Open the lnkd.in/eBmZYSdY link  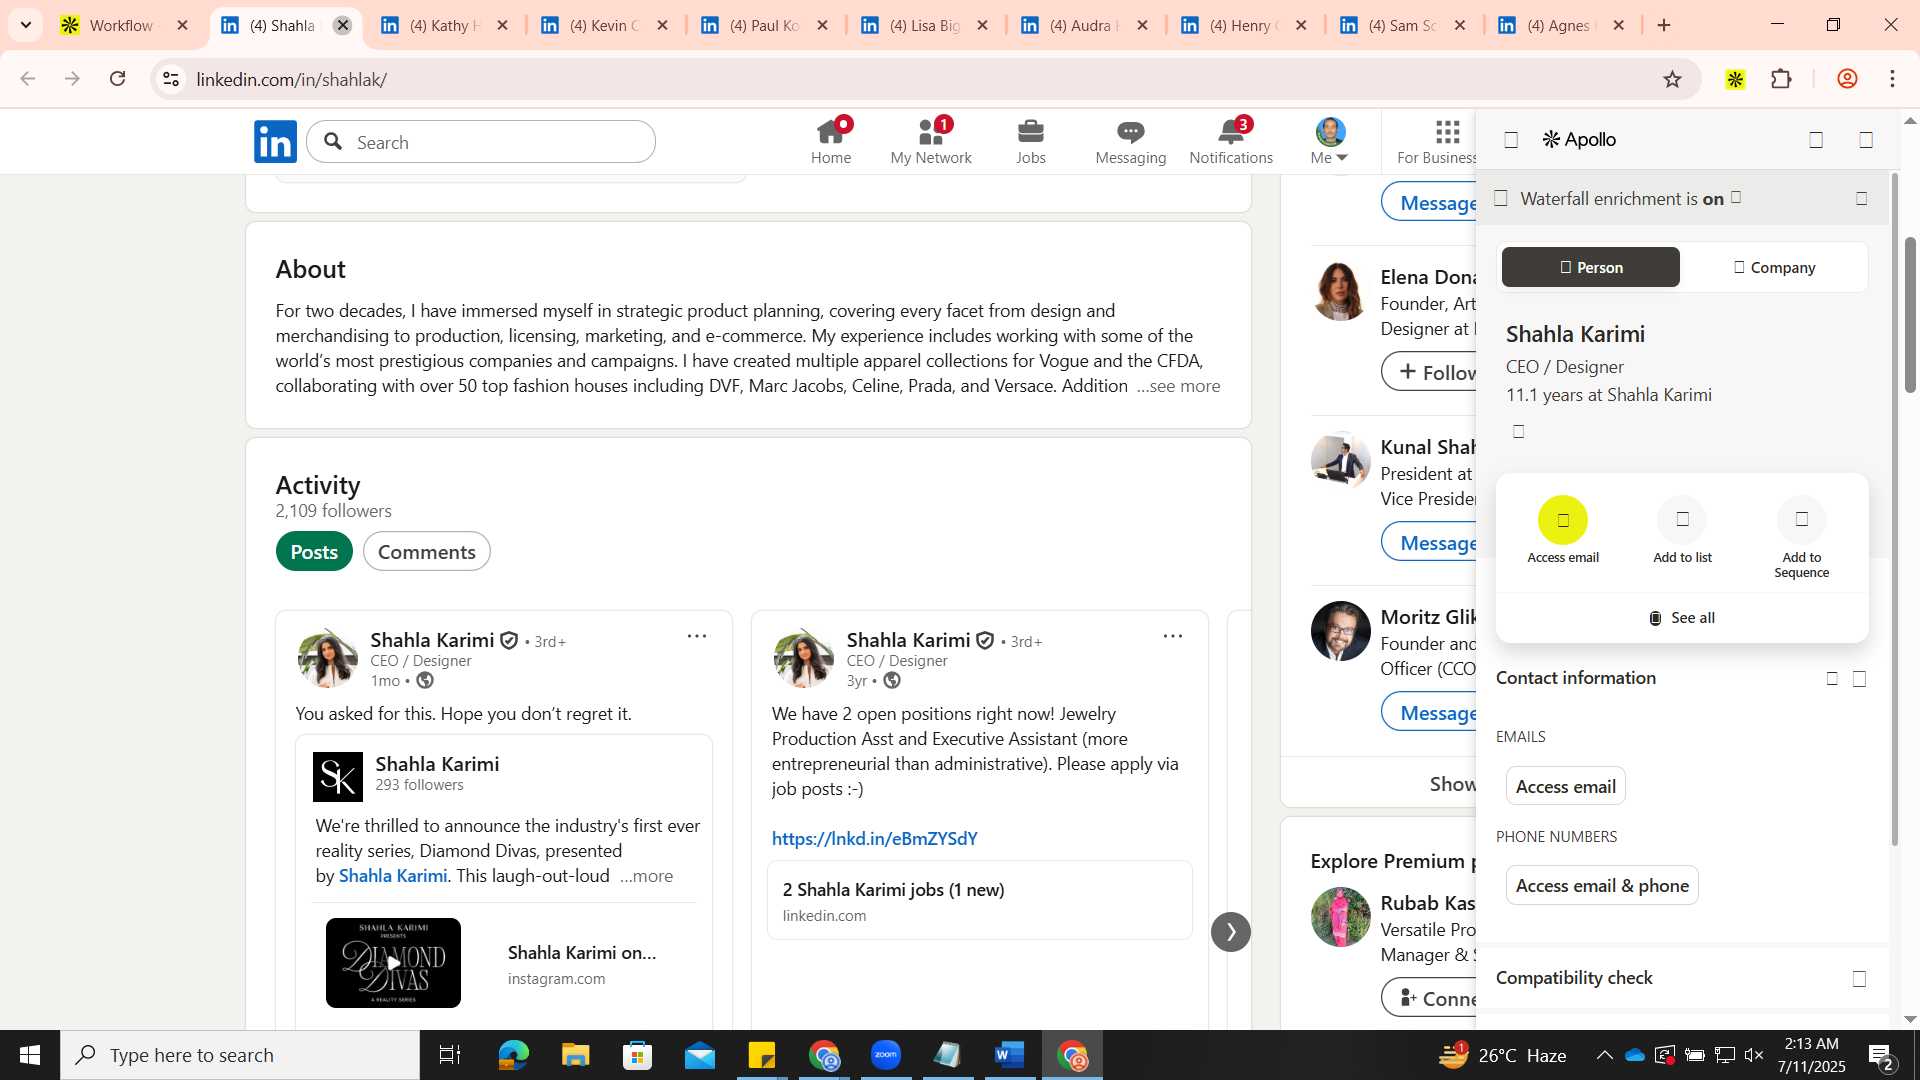(874, 839)
